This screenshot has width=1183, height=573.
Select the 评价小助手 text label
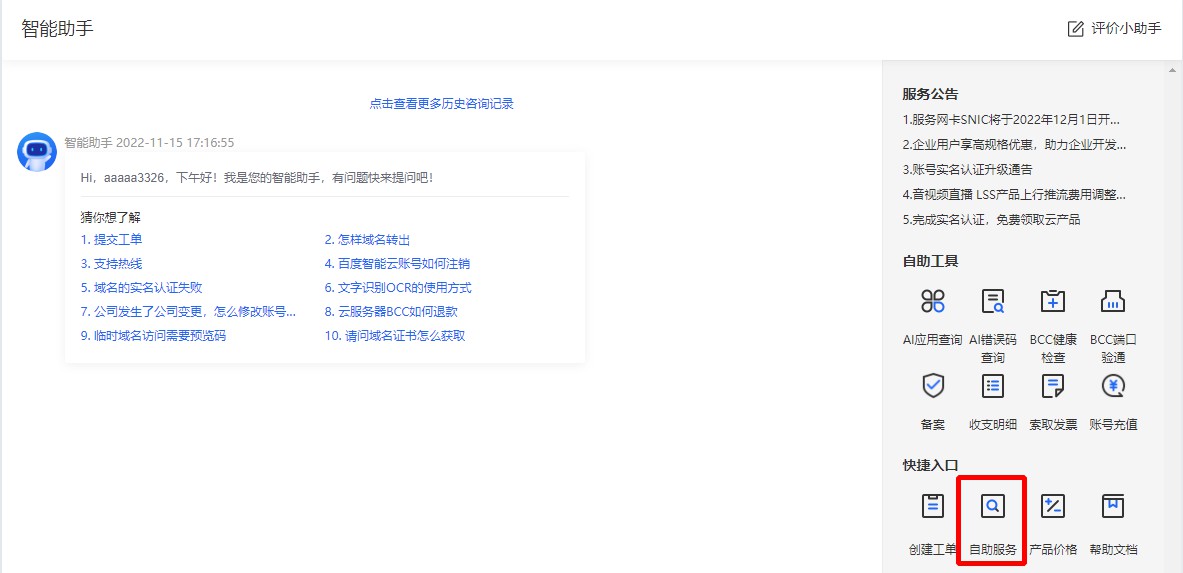coord(1126,29)
